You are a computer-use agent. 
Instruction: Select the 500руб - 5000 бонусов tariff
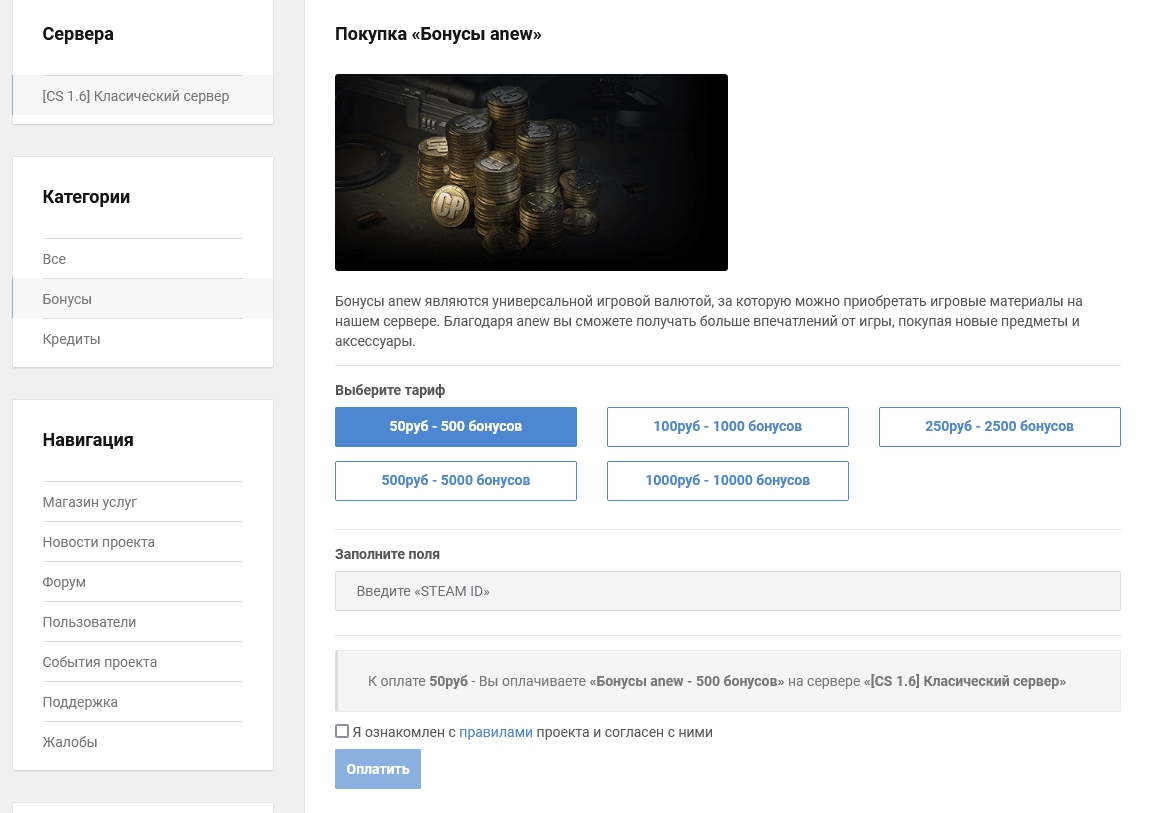tap(455, 480)
